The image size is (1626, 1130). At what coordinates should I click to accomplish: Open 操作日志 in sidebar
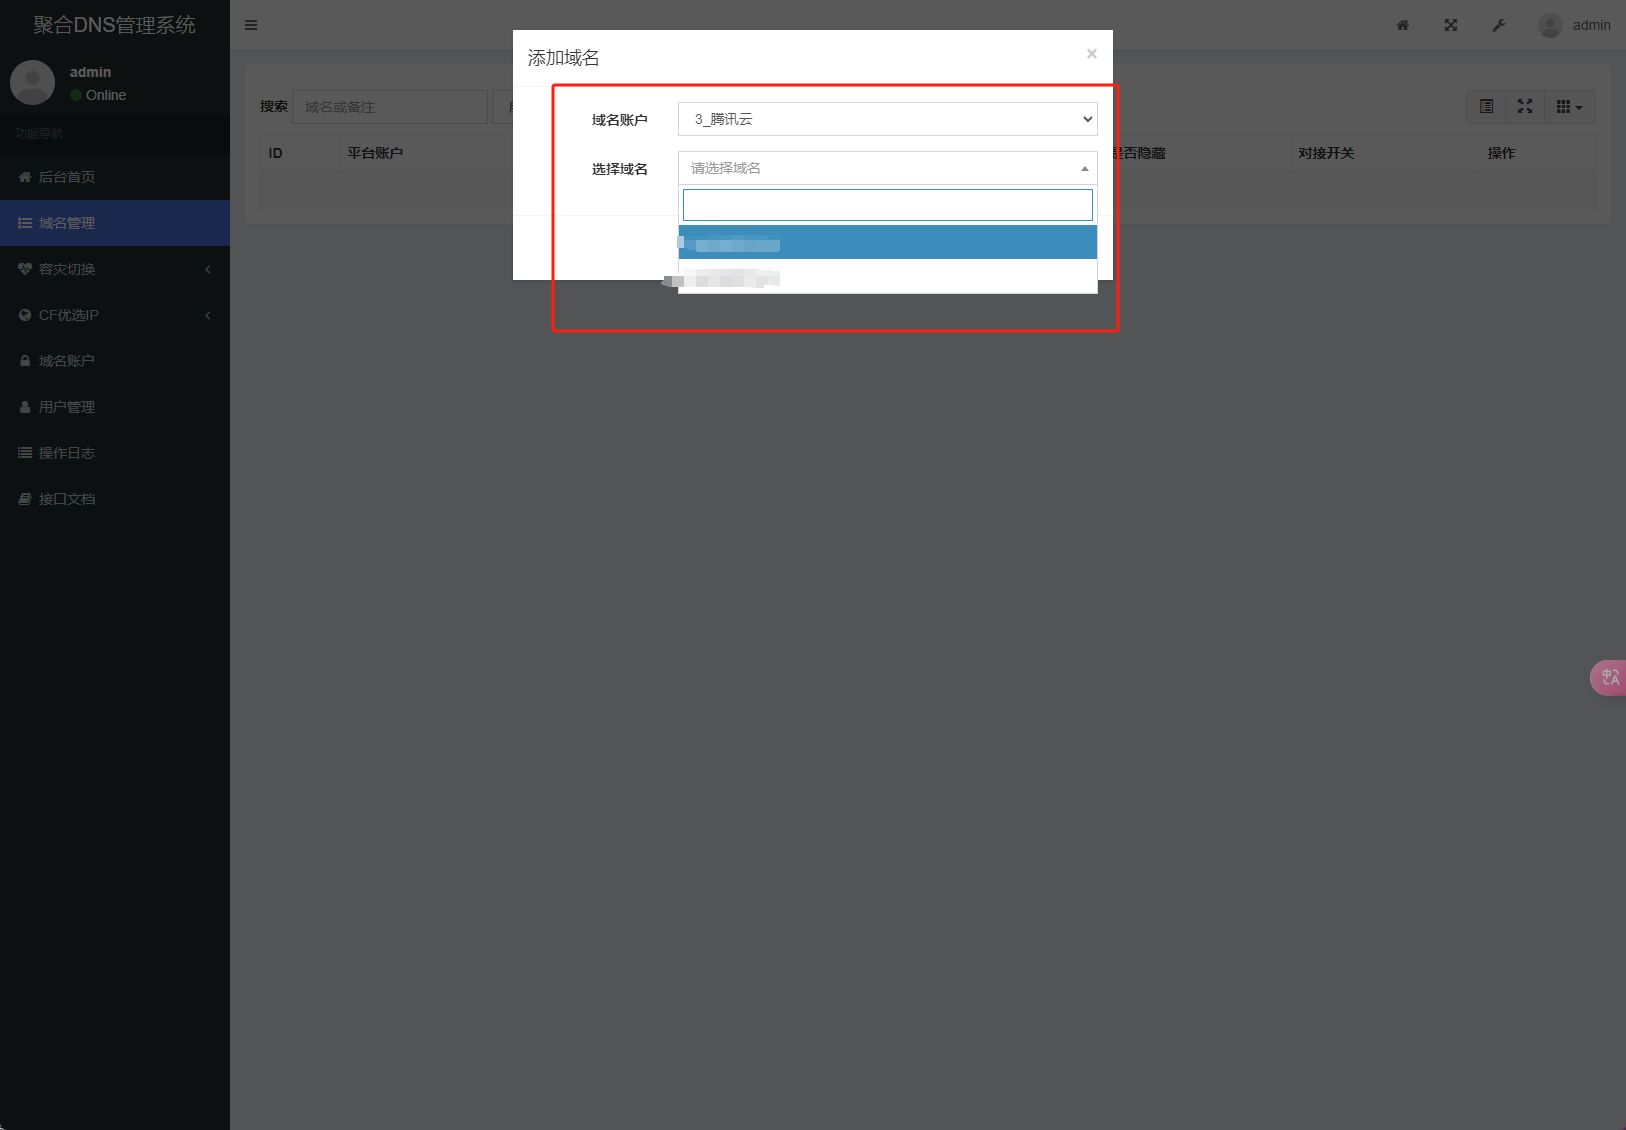click(x=115, y=453)
